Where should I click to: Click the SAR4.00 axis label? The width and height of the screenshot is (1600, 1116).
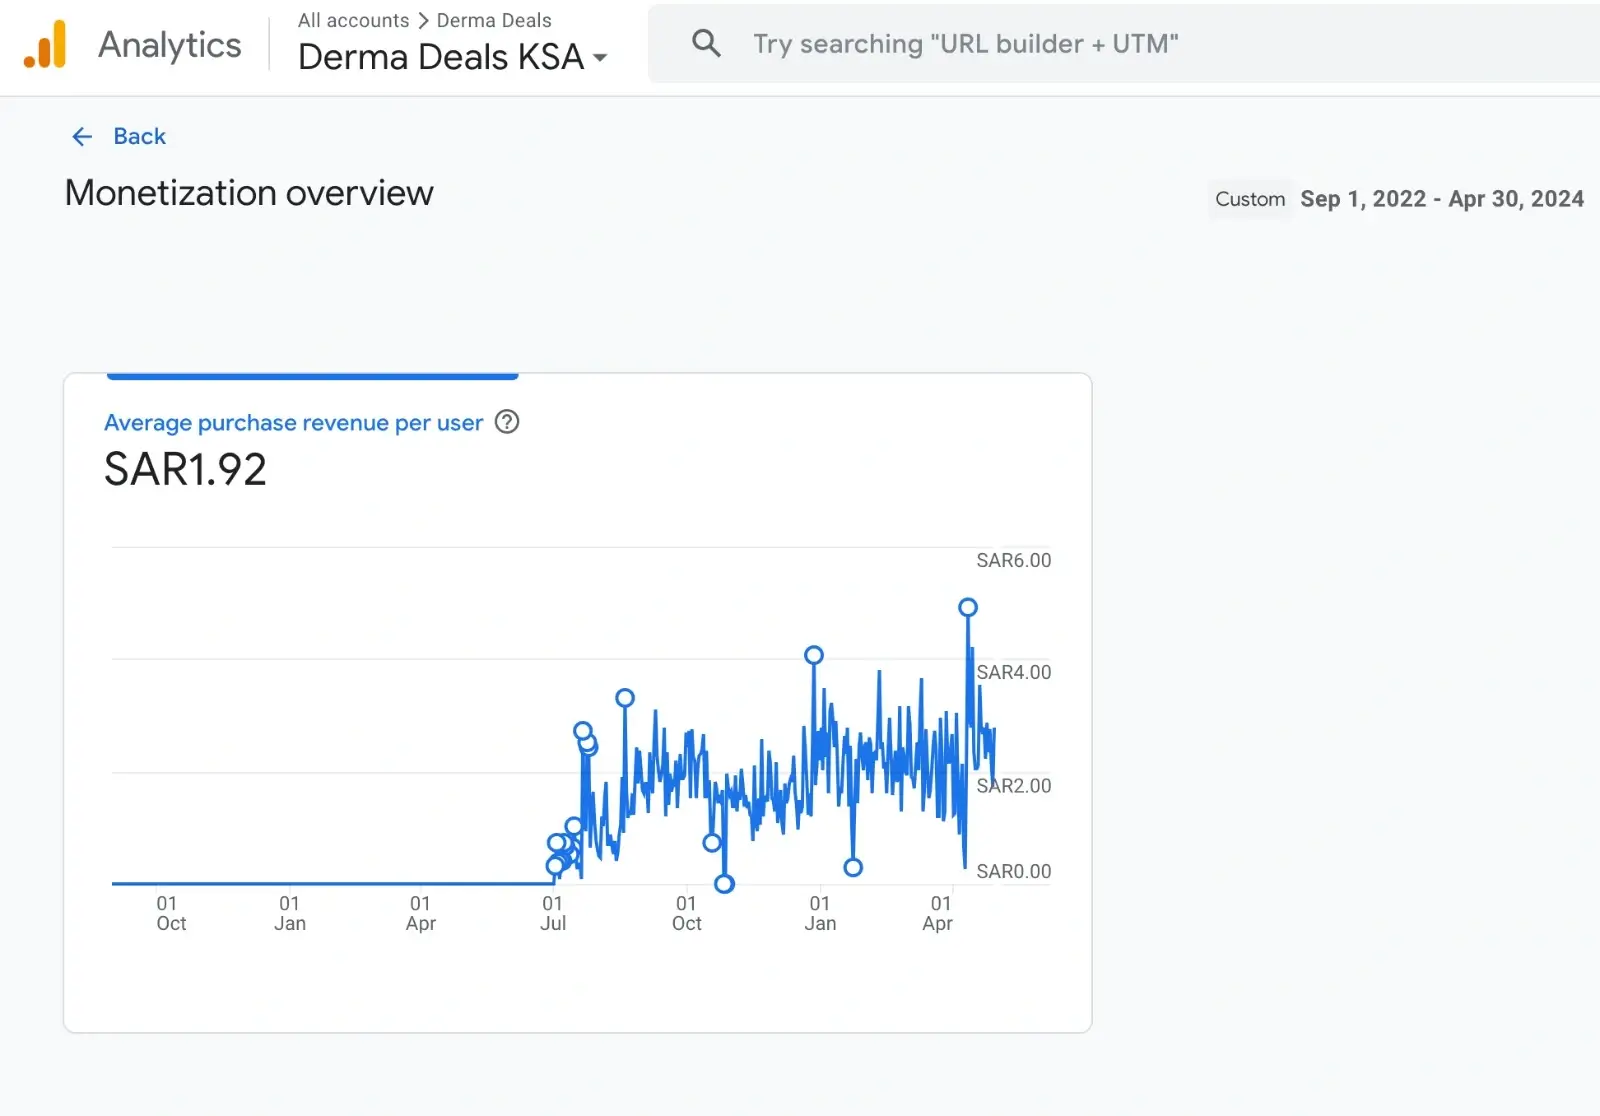1014,673
